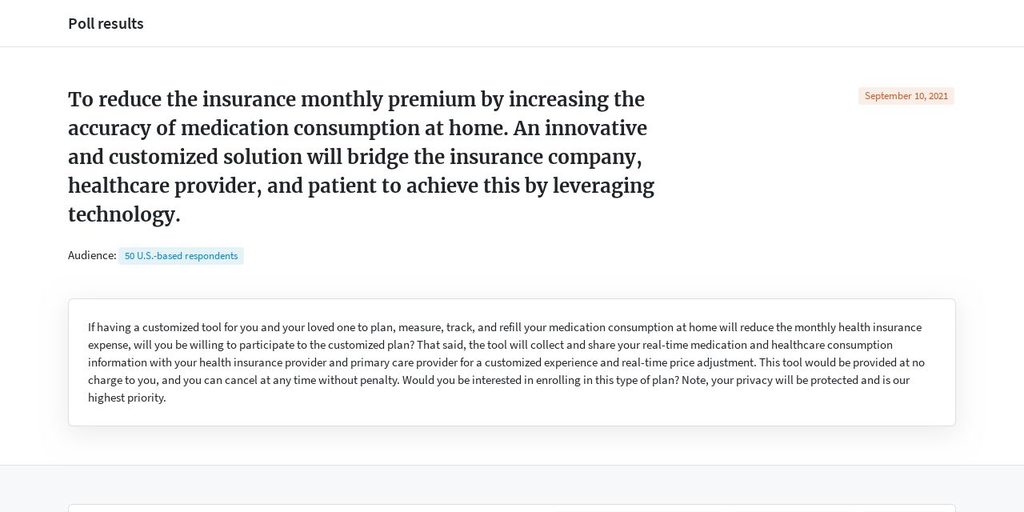Click the partially visible card at the page bottom
1024x512 pixels.
(x=511, y=508)
